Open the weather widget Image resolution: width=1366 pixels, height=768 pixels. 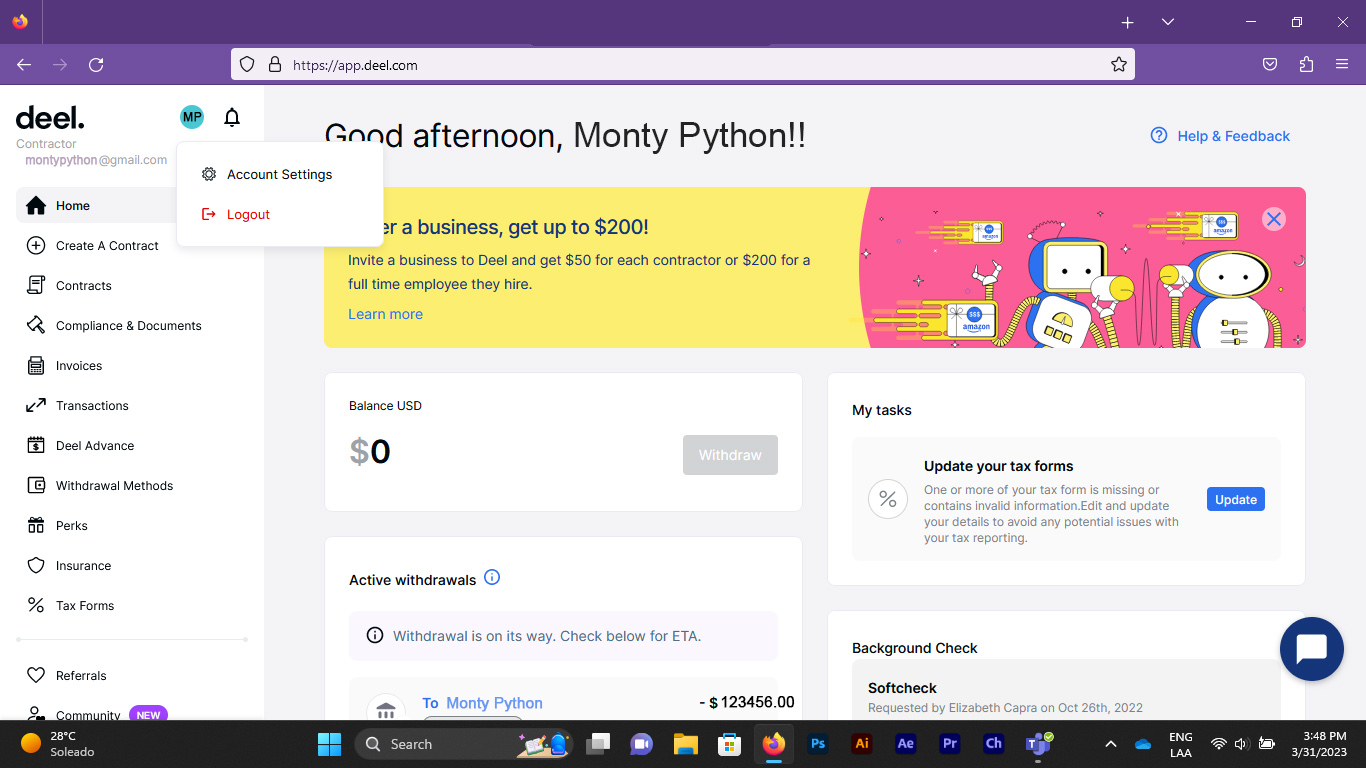(58, 744)
